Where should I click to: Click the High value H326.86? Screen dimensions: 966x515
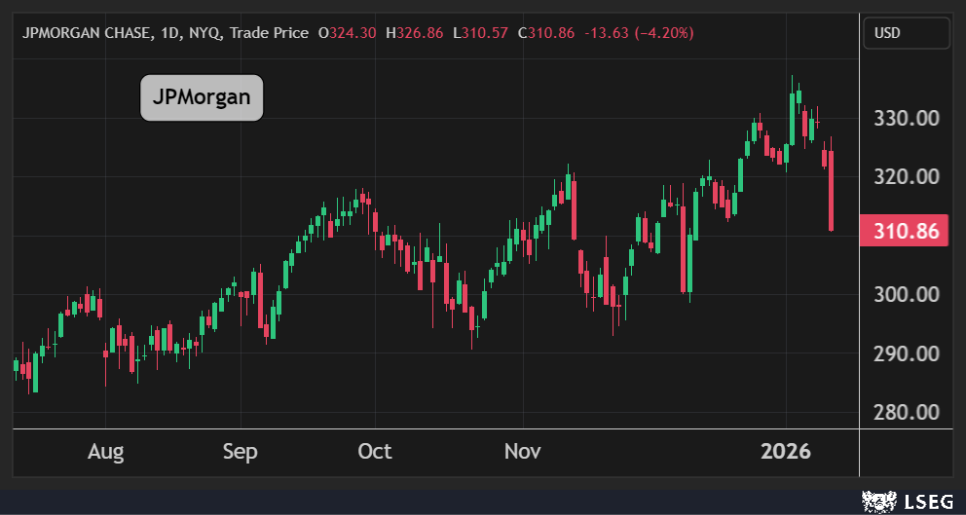click(415, 33)
